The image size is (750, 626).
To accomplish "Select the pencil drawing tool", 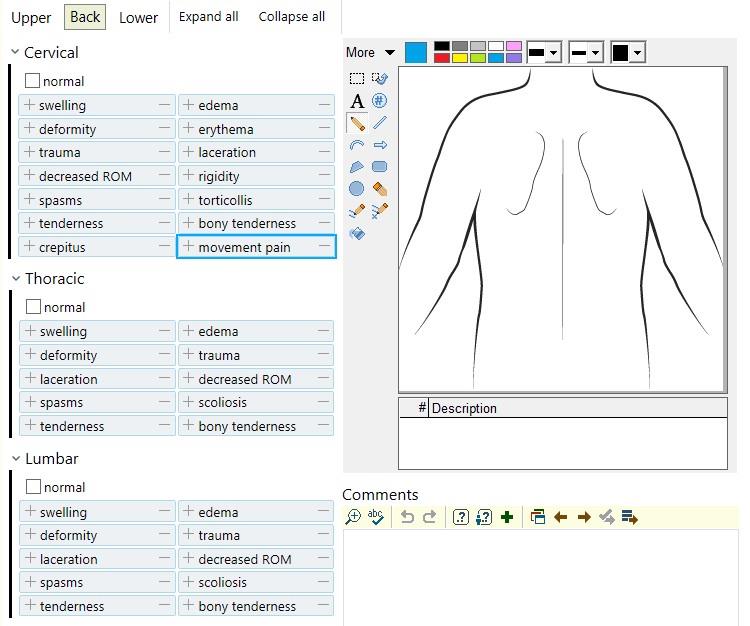I will [x=357, y=123].
